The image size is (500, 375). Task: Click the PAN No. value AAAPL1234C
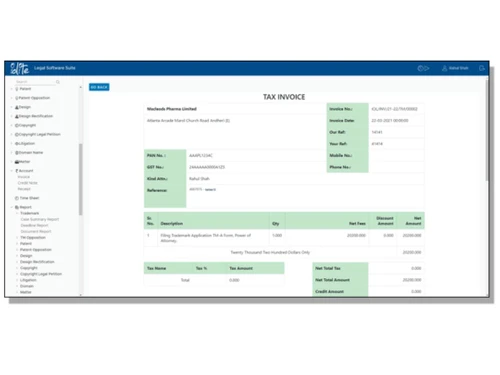[201, 156]
